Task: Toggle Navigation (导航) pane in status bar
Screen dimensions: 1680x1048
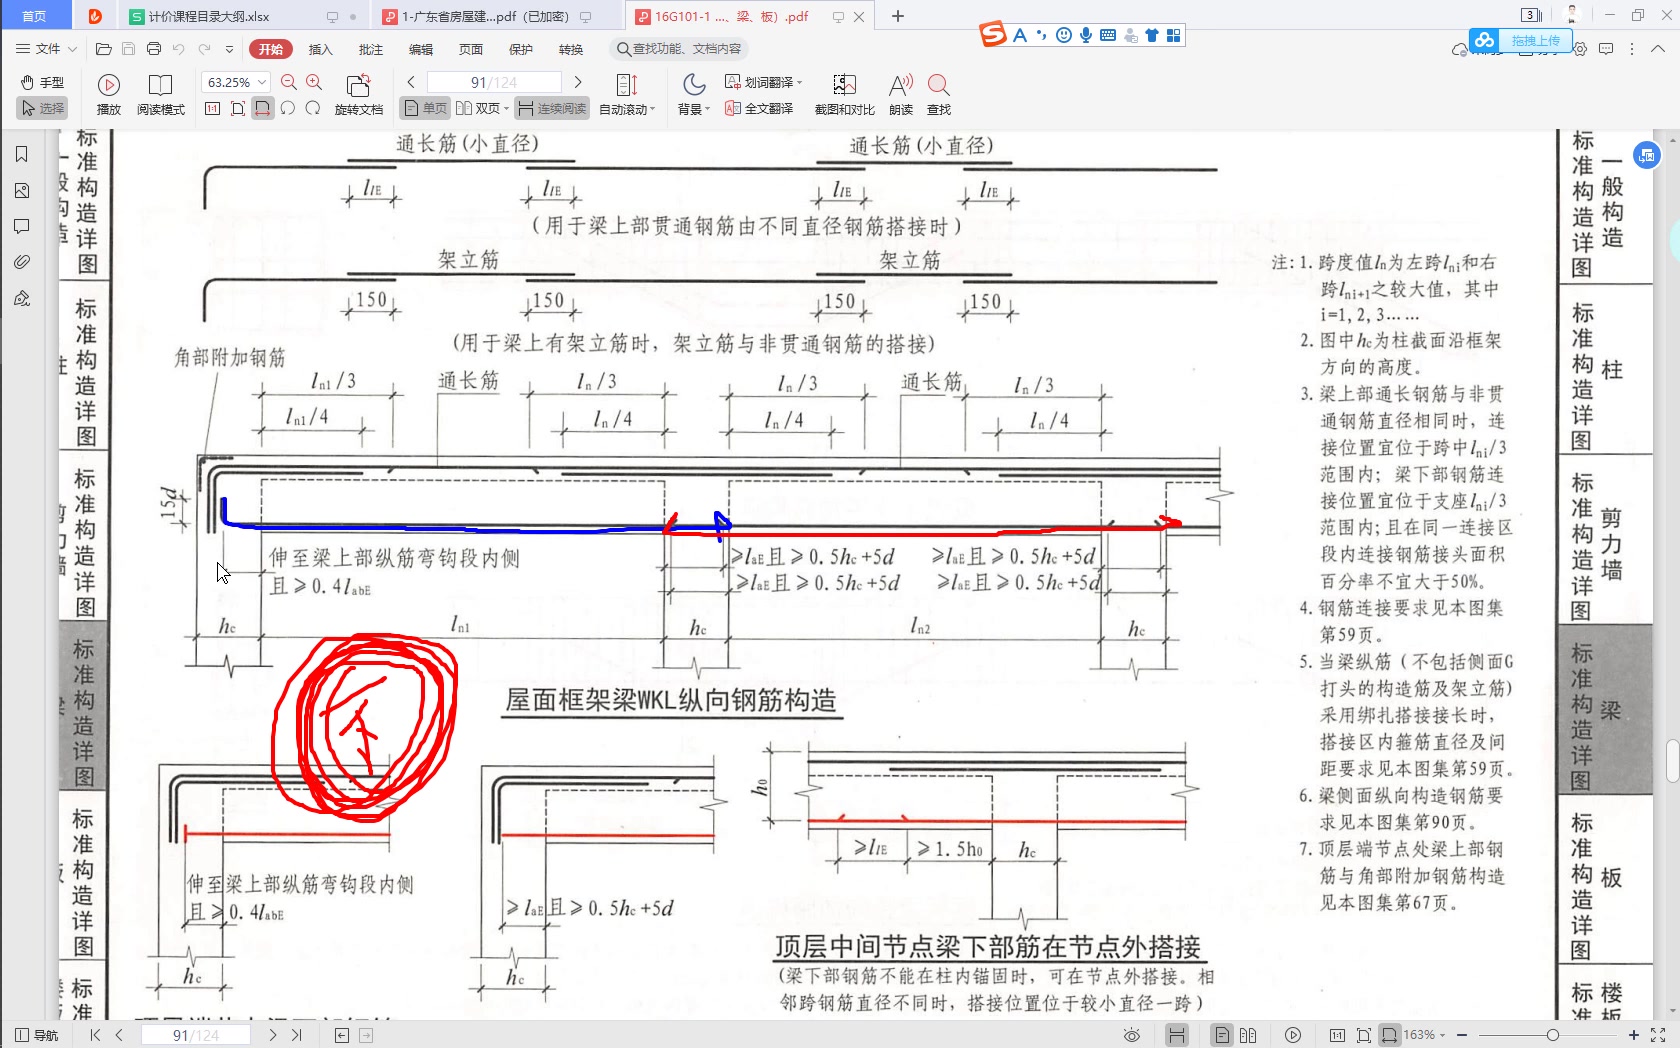Action: tap(37, 1035)
